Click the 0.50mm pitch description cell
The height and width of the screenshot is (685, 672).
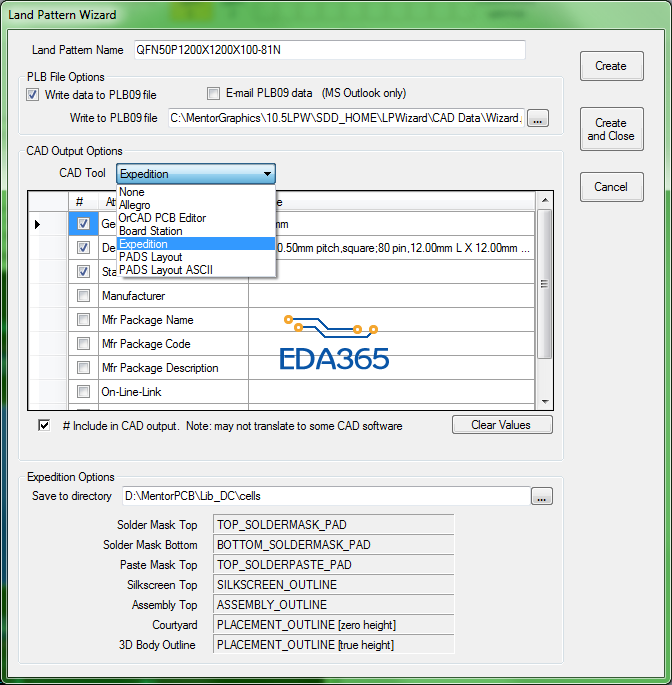404,248
